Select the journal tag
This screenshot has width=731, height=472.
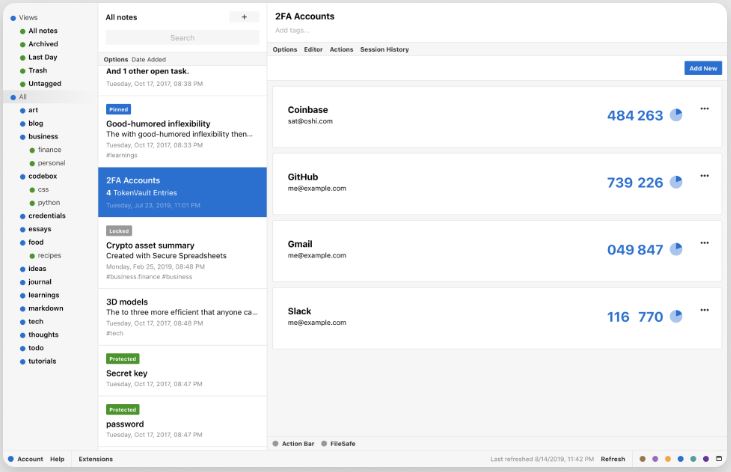[40, 282]
